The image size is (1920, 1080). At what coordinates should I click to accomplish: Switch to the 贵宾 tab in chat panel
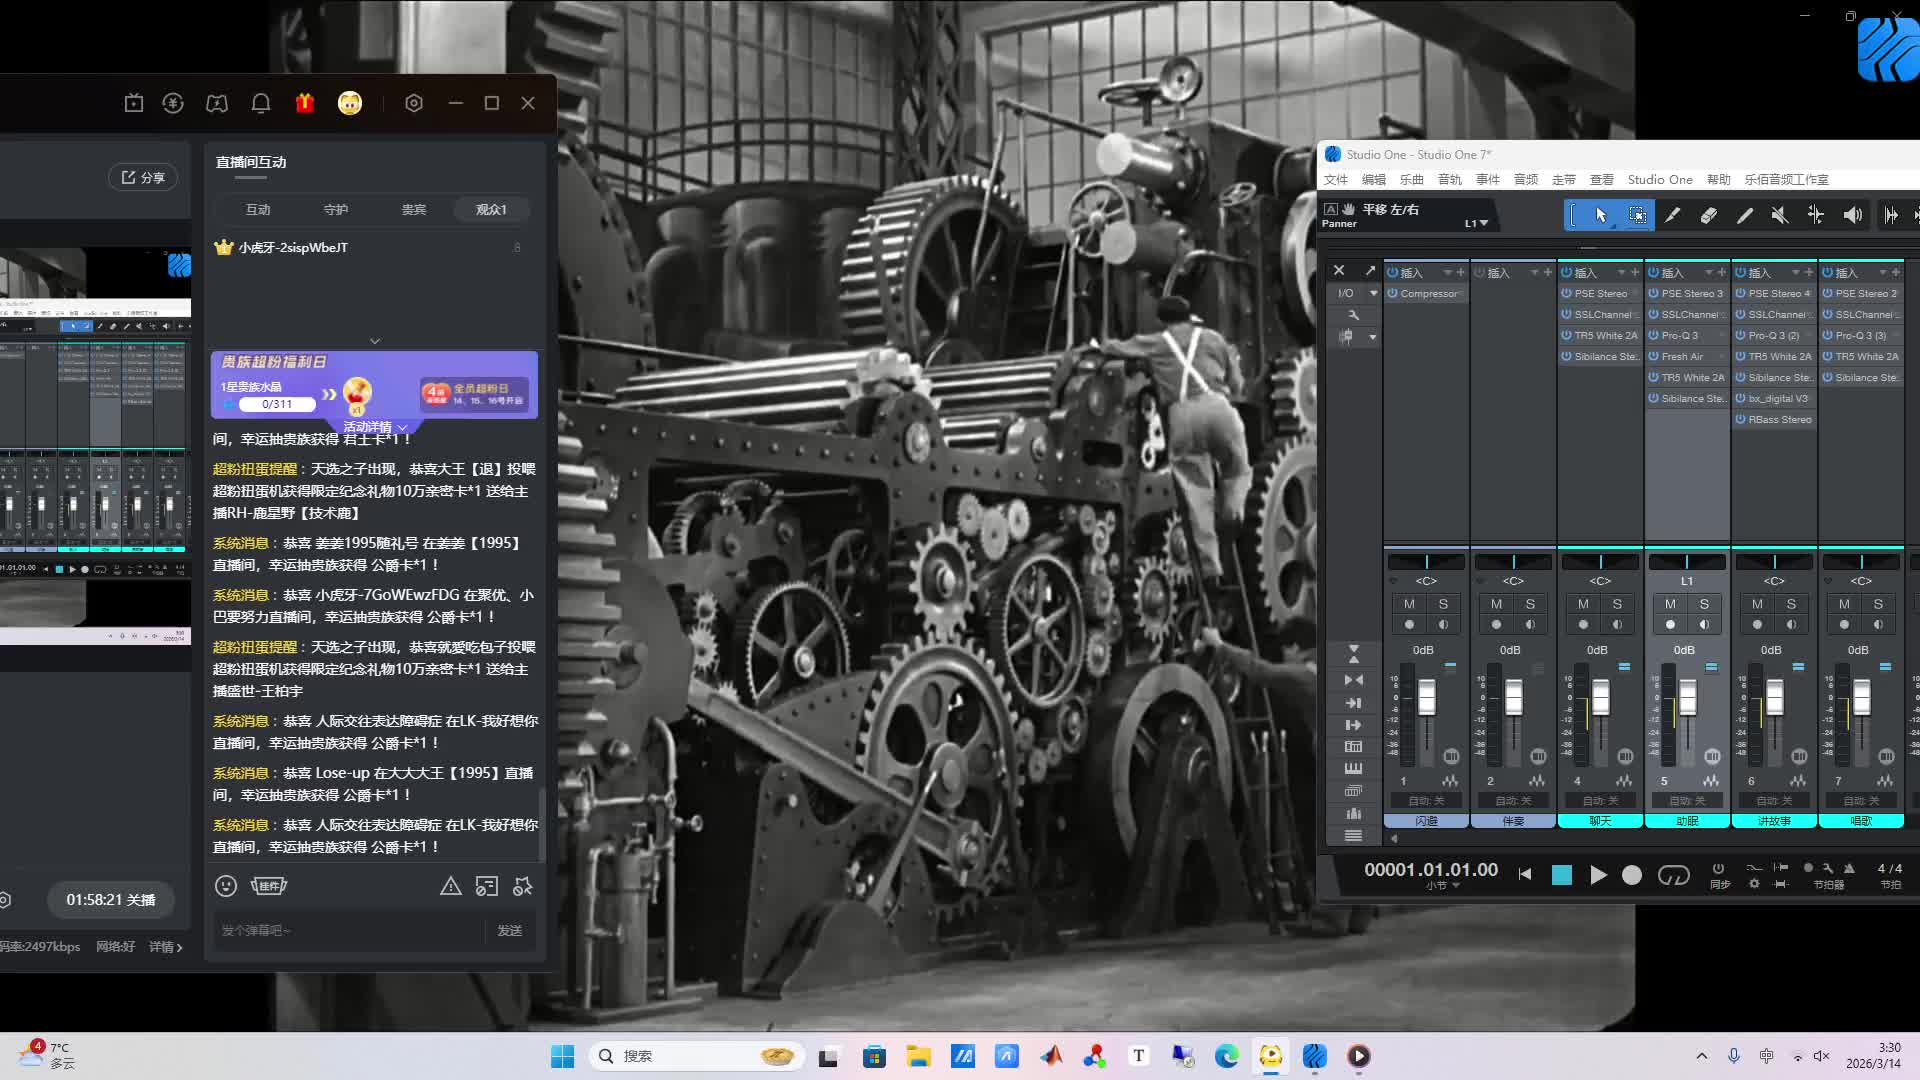(x=413, y=210)
